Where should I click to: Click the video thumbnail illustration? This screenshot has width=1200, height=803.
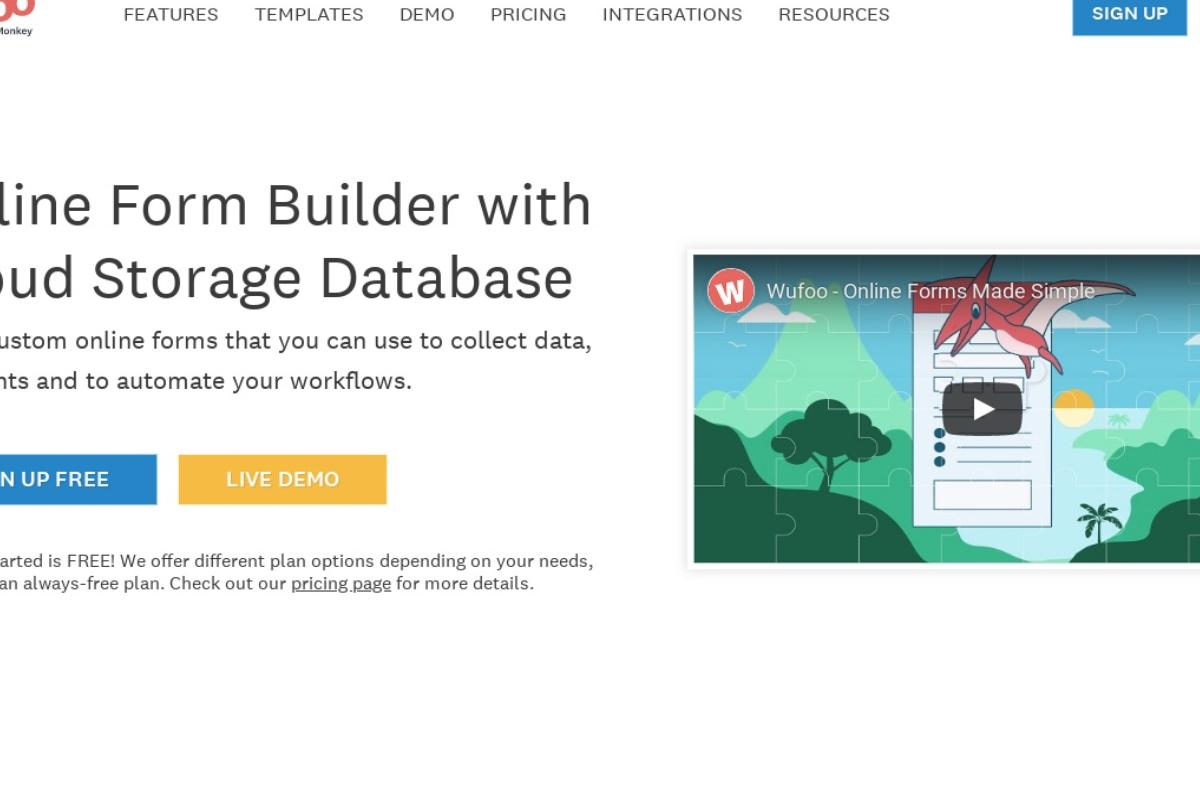946,408
